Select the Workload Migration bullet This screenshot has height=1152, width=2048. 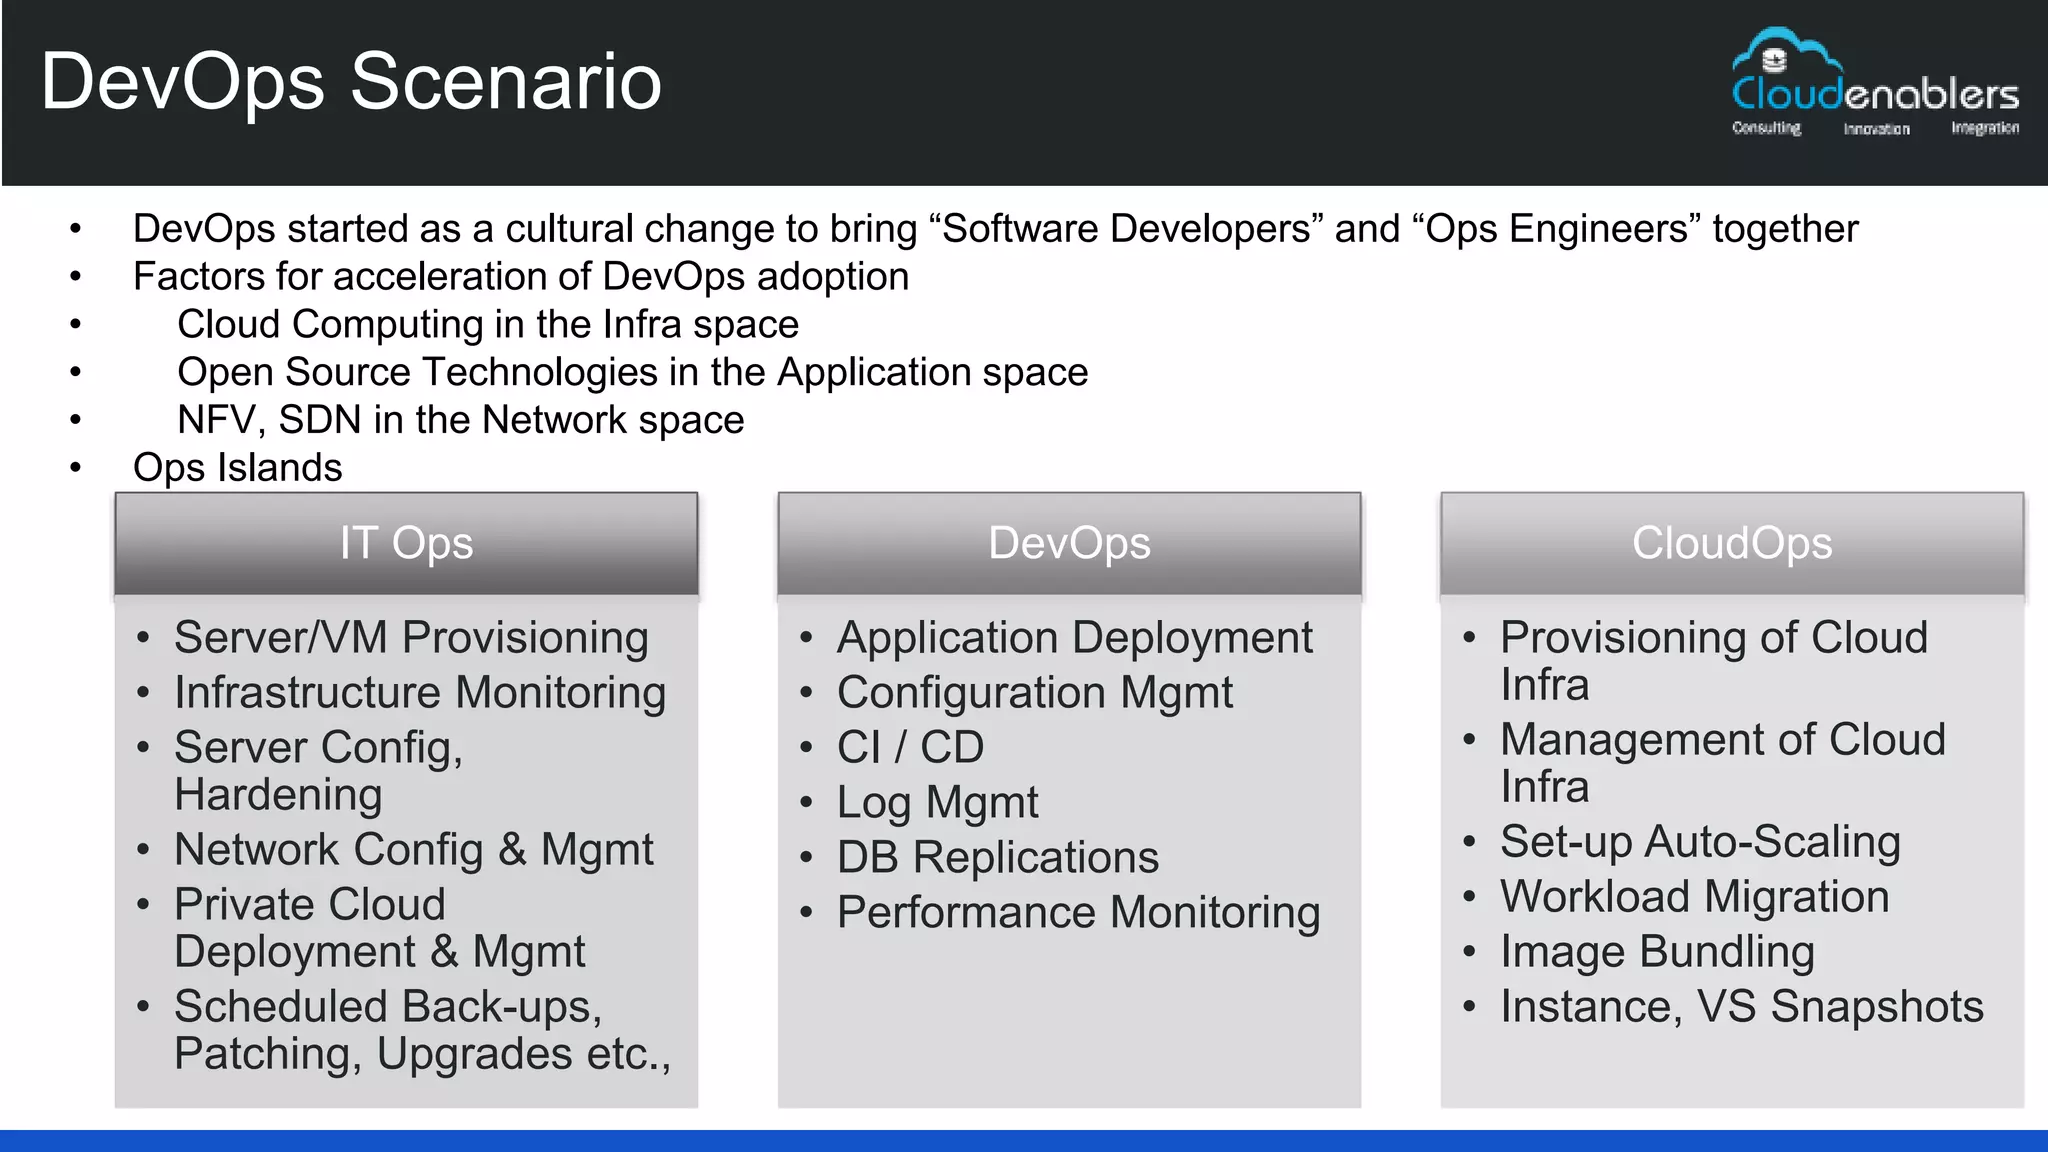point(1694,897)
